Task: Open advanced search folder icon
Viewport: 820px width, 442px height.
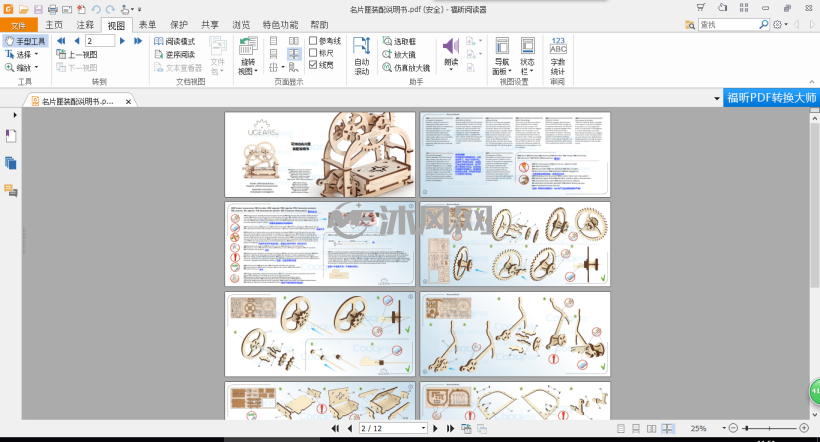Action: click(690, 25)
